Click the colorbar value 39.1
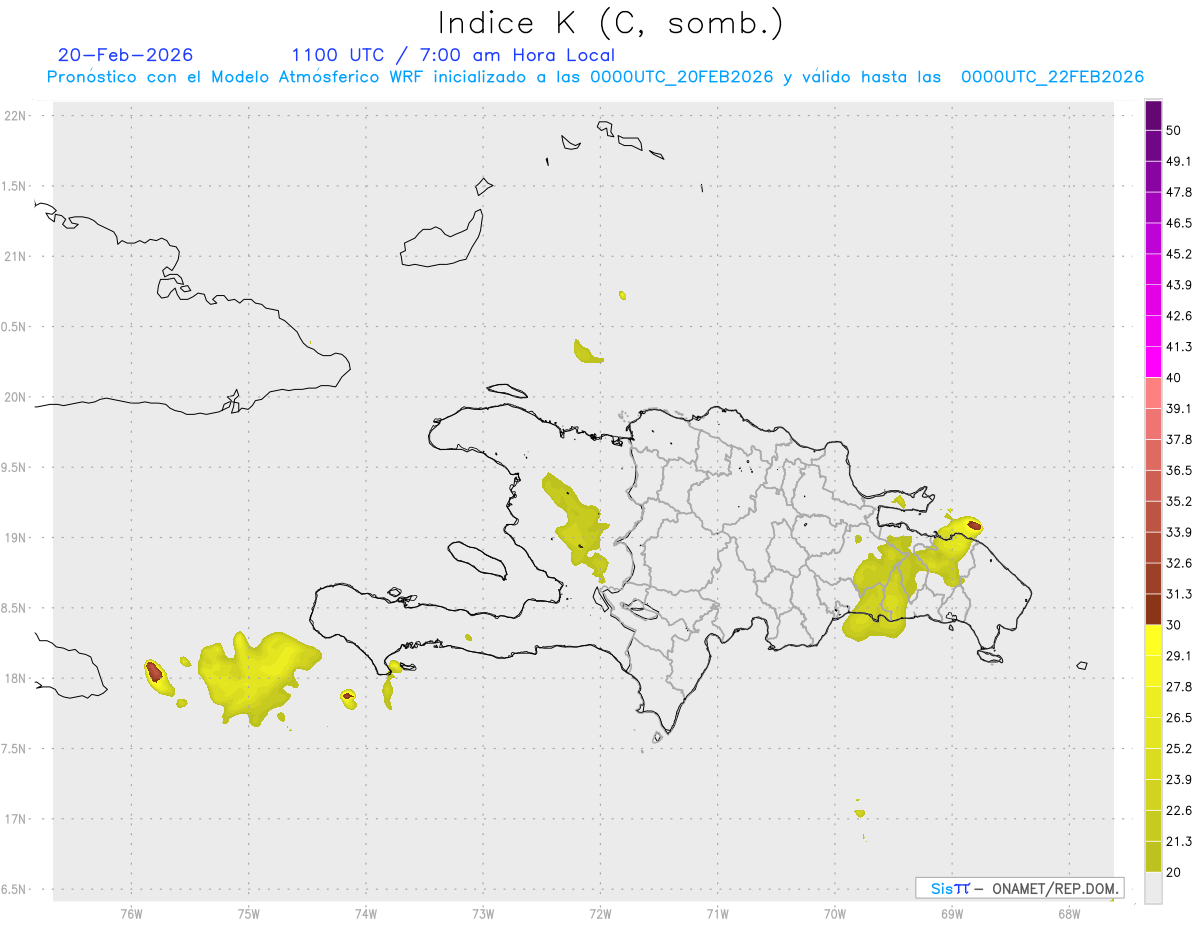Viewport: 1200px width, 927px height. coord(1179,408)
